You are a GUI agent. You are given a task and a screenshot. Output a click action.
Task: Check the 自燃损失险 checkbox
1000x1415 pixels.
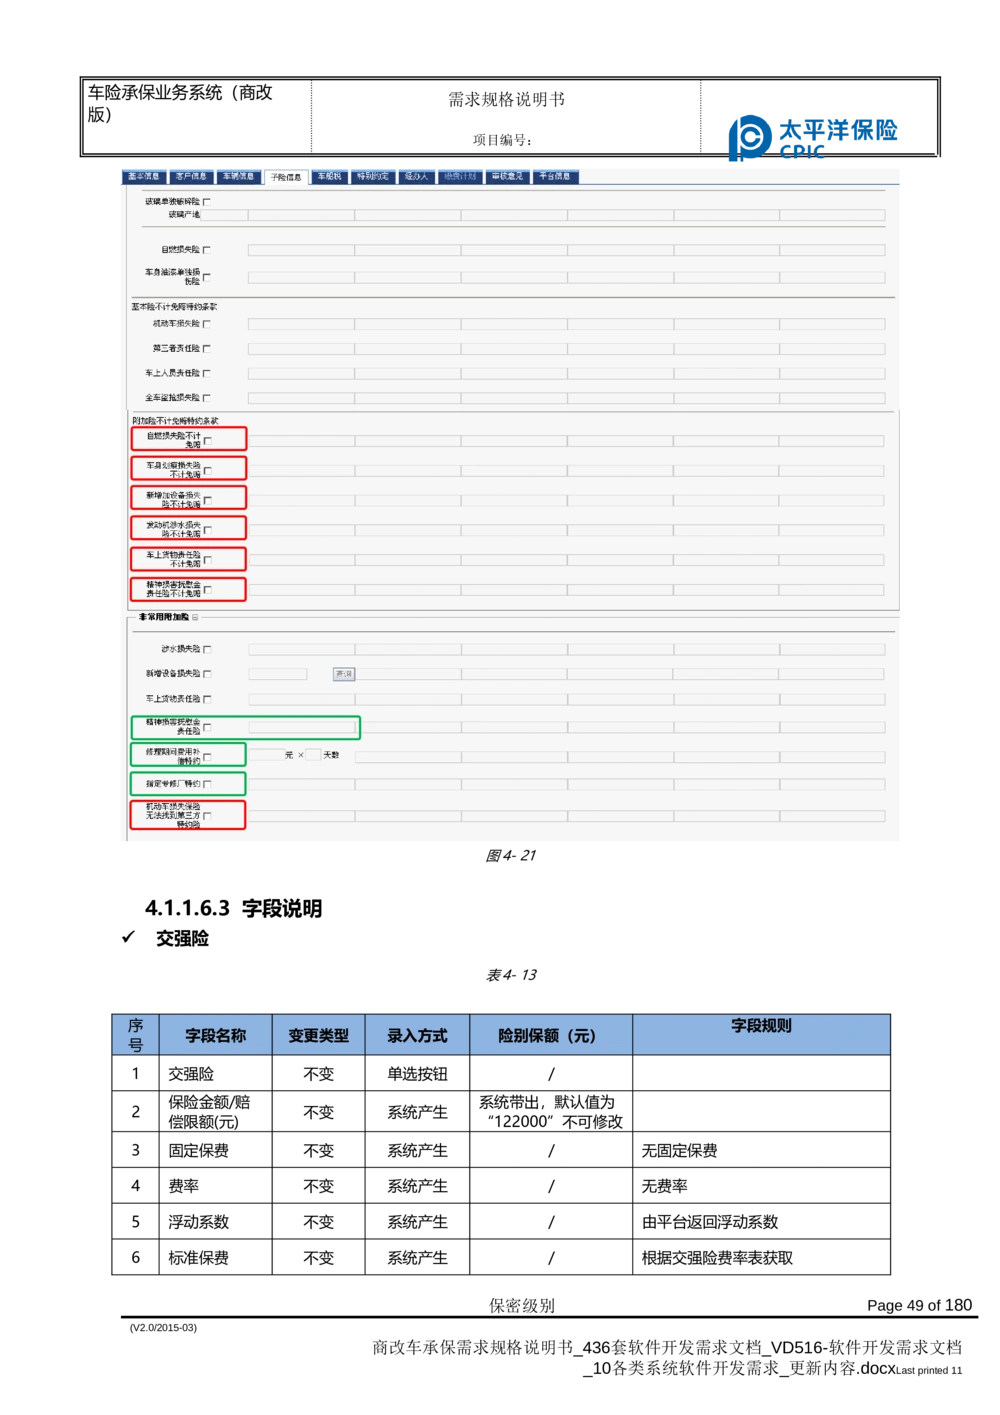pos(207,251)
